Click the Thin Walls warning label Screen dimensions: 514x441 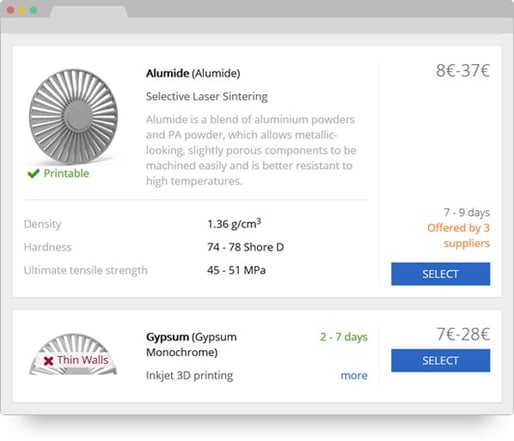pos(82,360)
